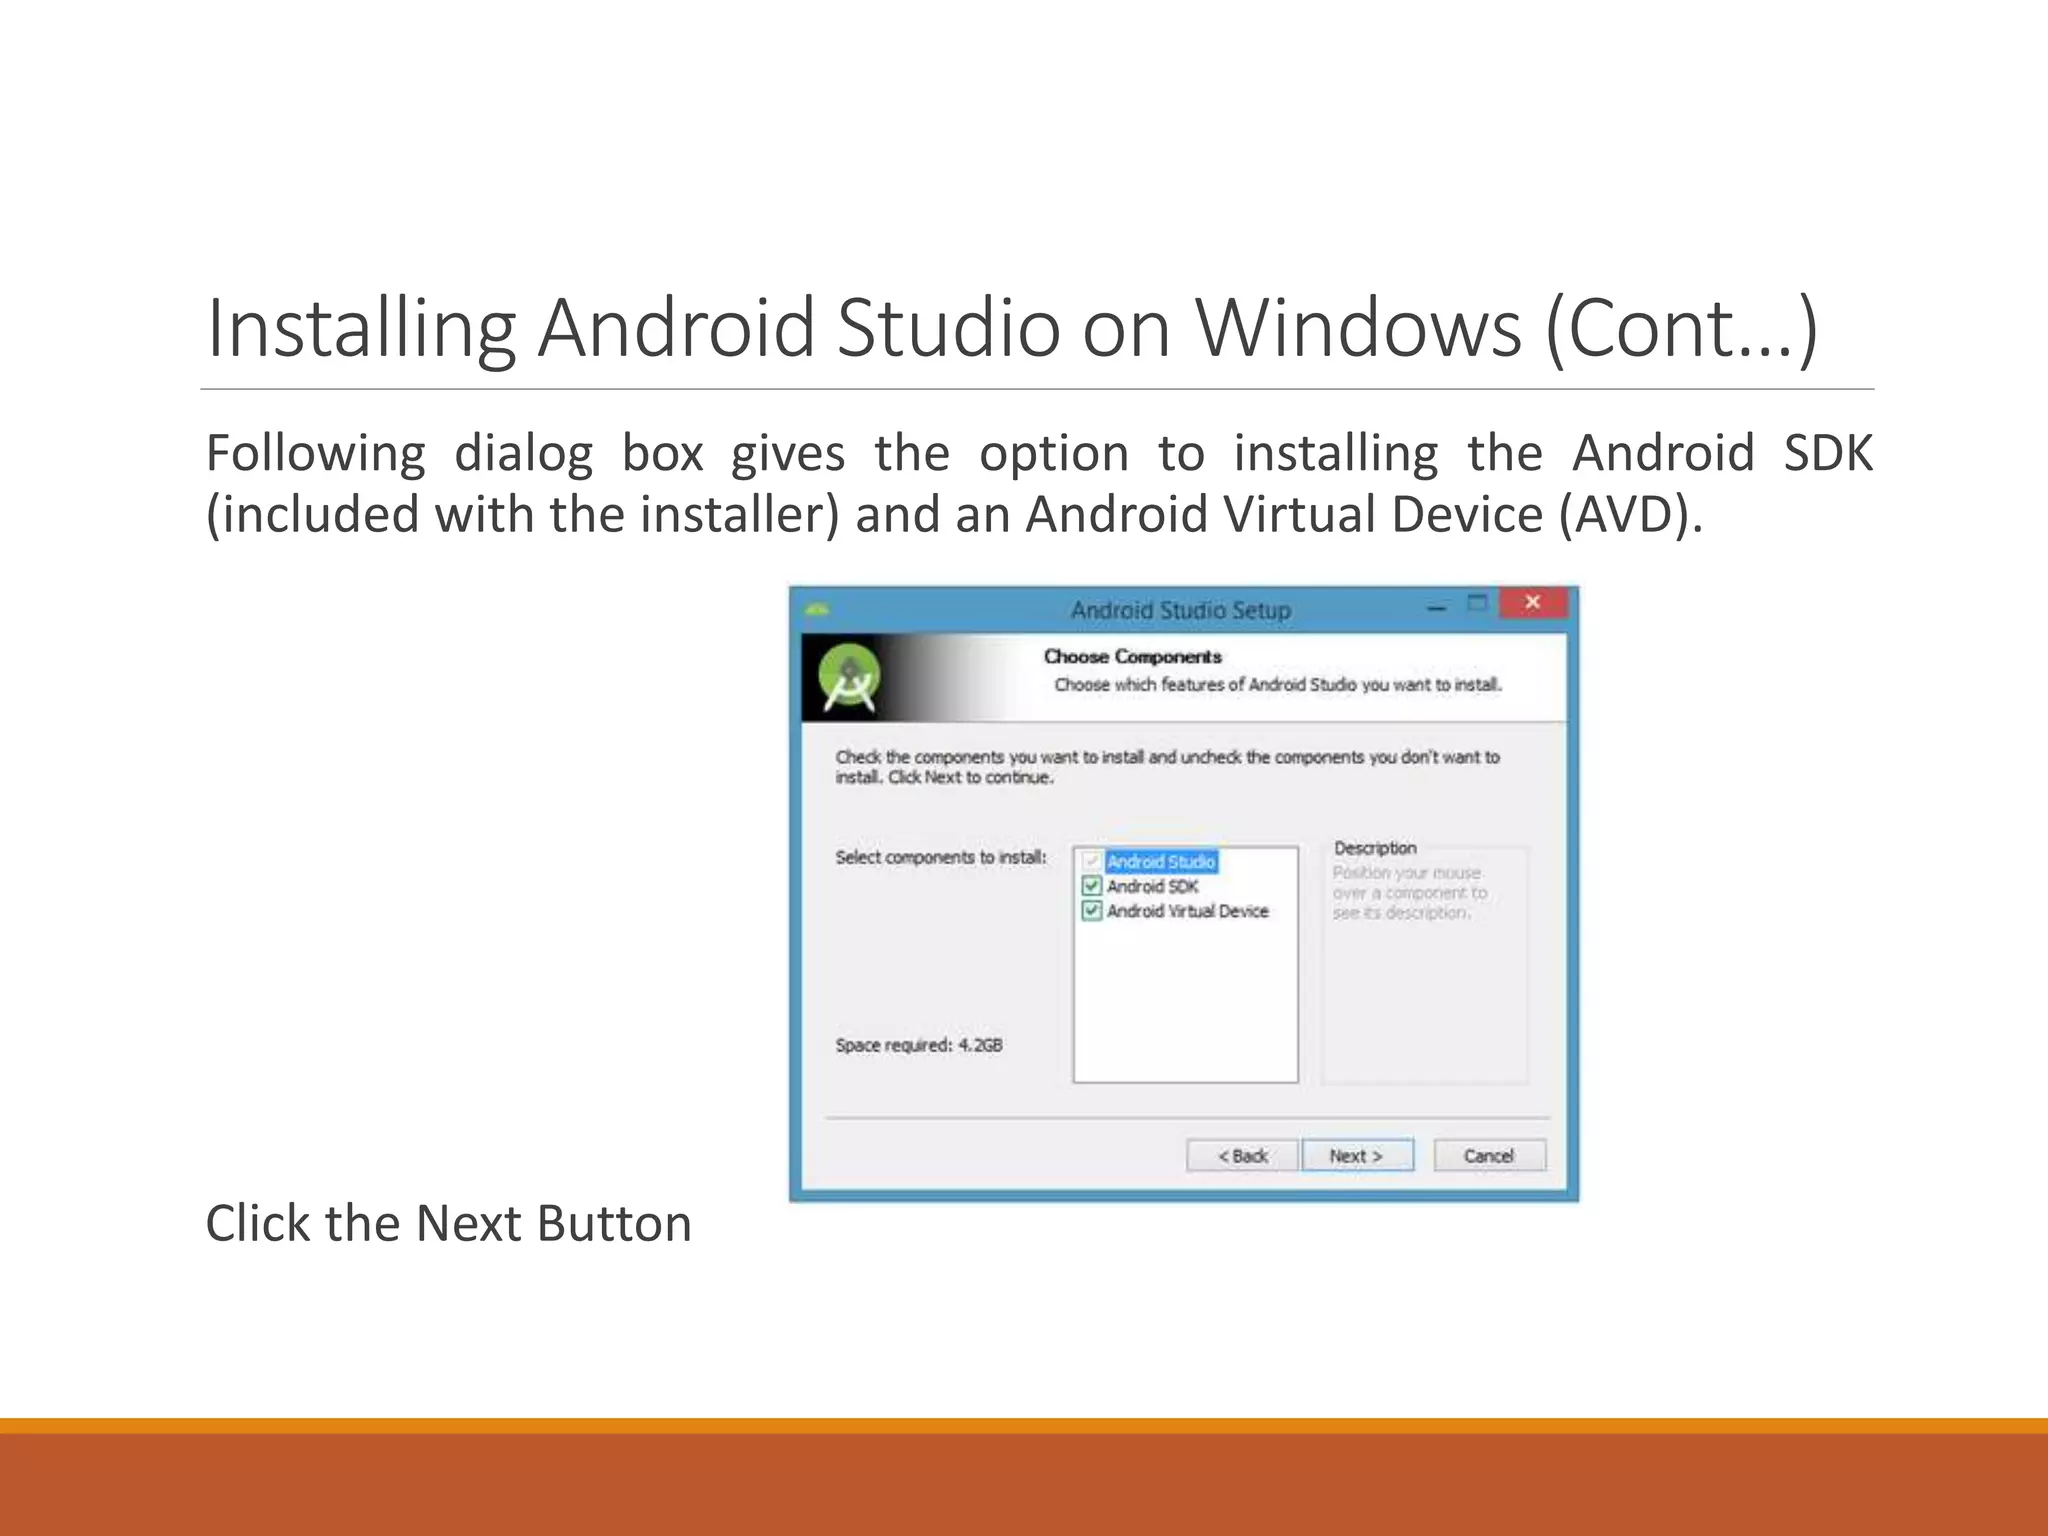Image resolution: width=2048 pixels, height=1536 pixels.
Task: Uncheck the Android SDK checkbox
Action: pyautogui.click(x=1092, y=886)
